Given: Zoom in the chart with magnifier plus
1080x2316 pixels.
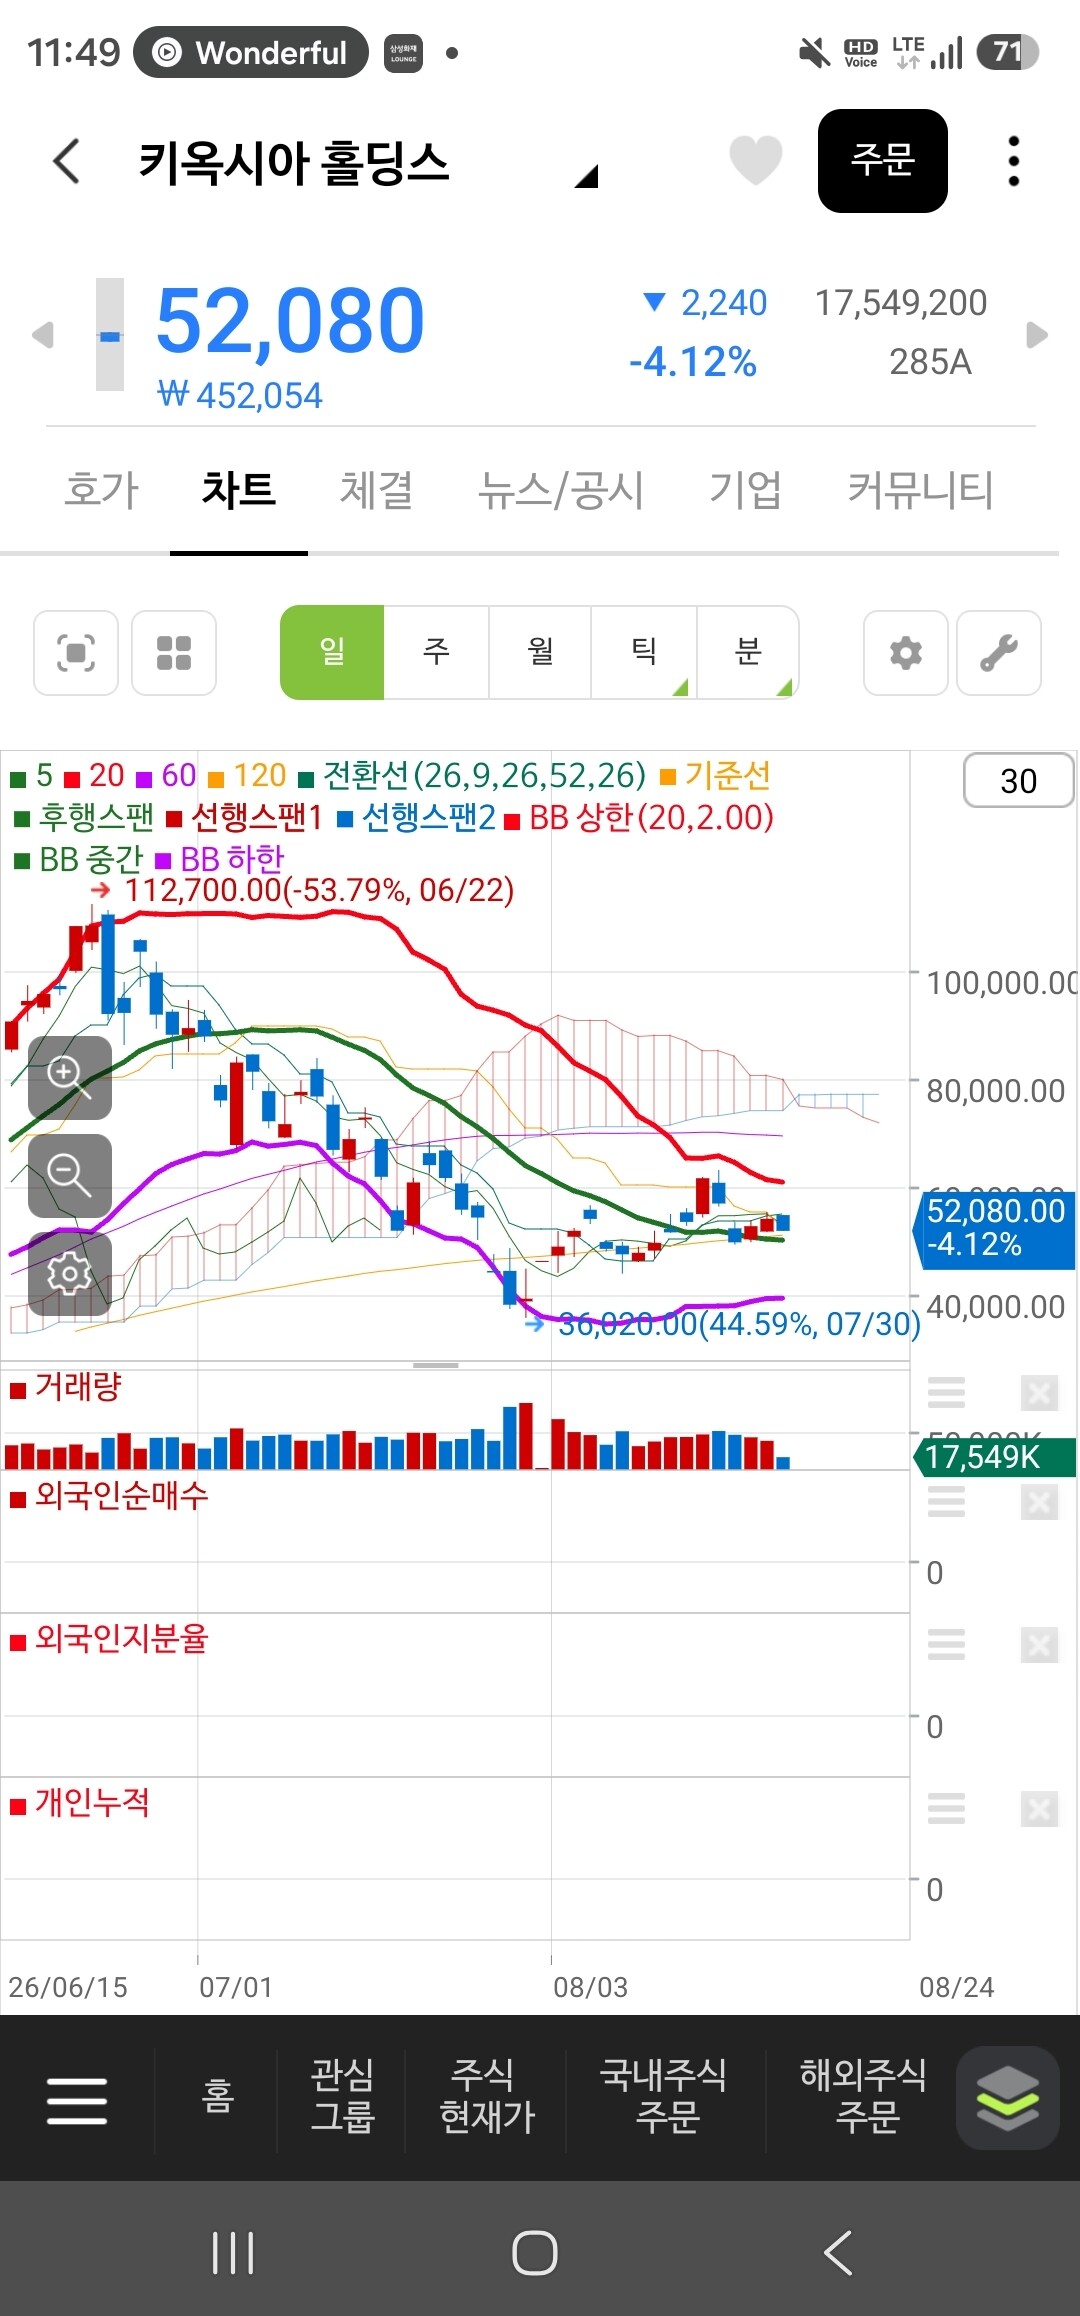Looking at the screenshot, I should (70, 1077).
